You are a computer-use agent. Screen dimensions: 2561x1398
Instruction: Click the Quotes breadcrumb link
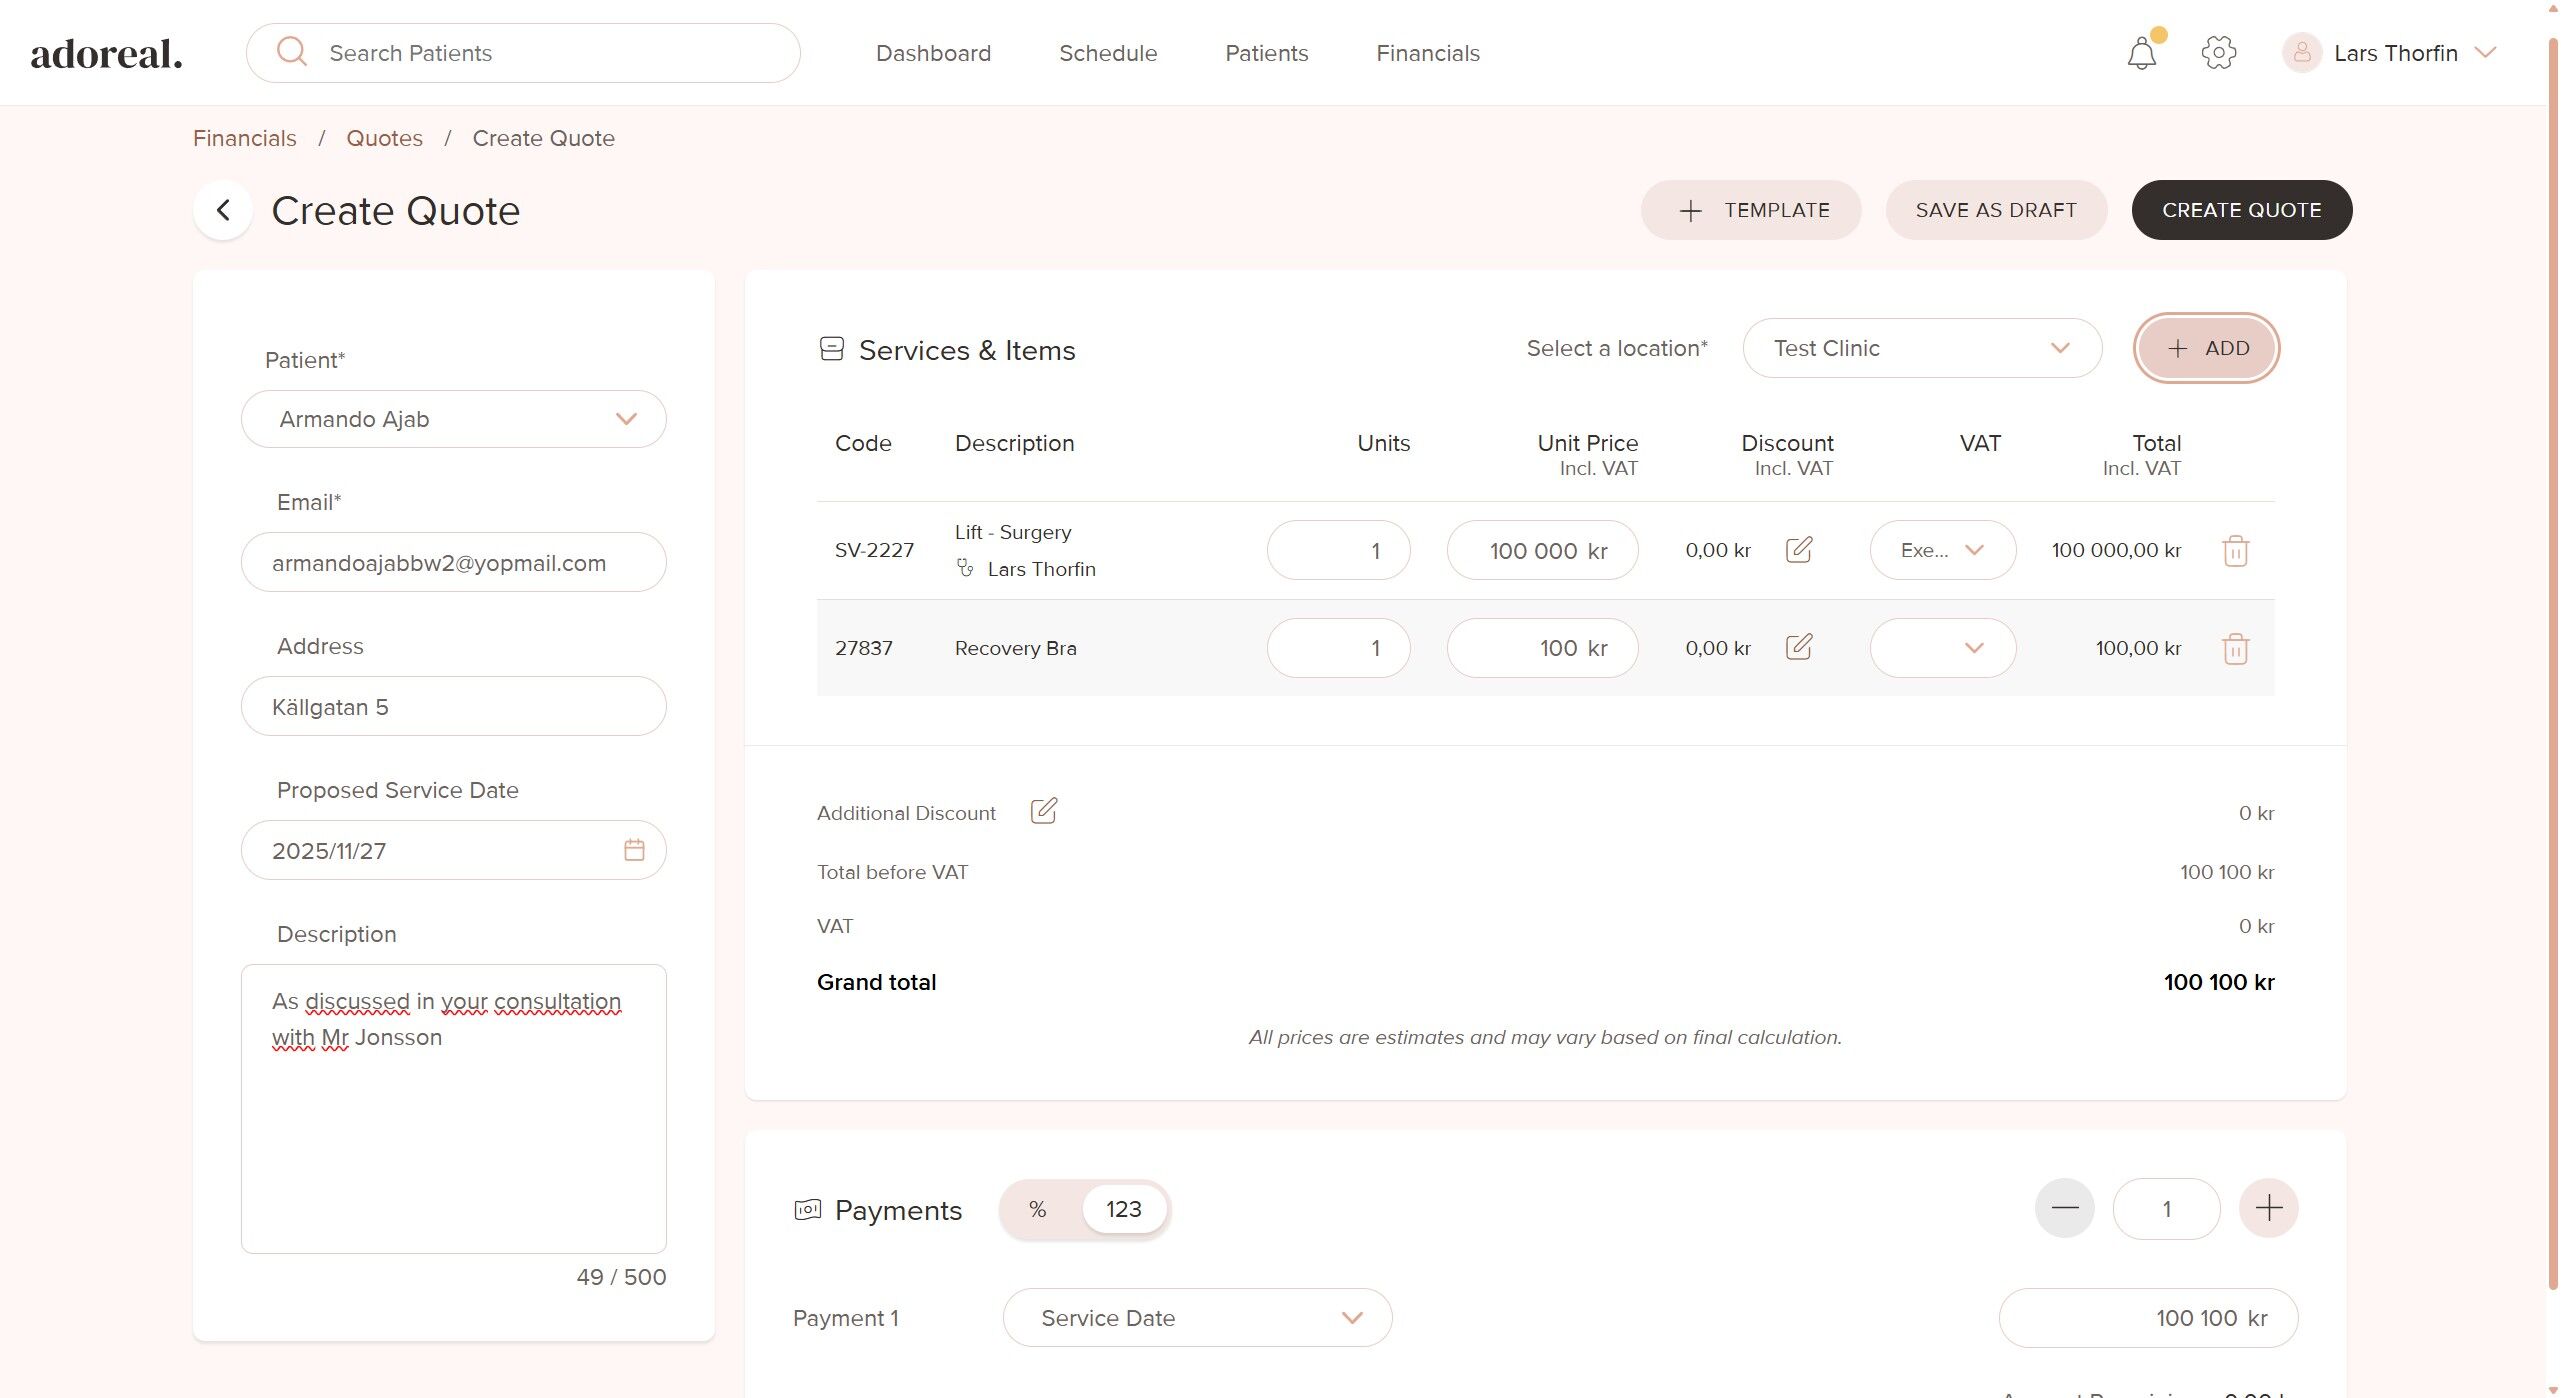click(x=384, y=138)
